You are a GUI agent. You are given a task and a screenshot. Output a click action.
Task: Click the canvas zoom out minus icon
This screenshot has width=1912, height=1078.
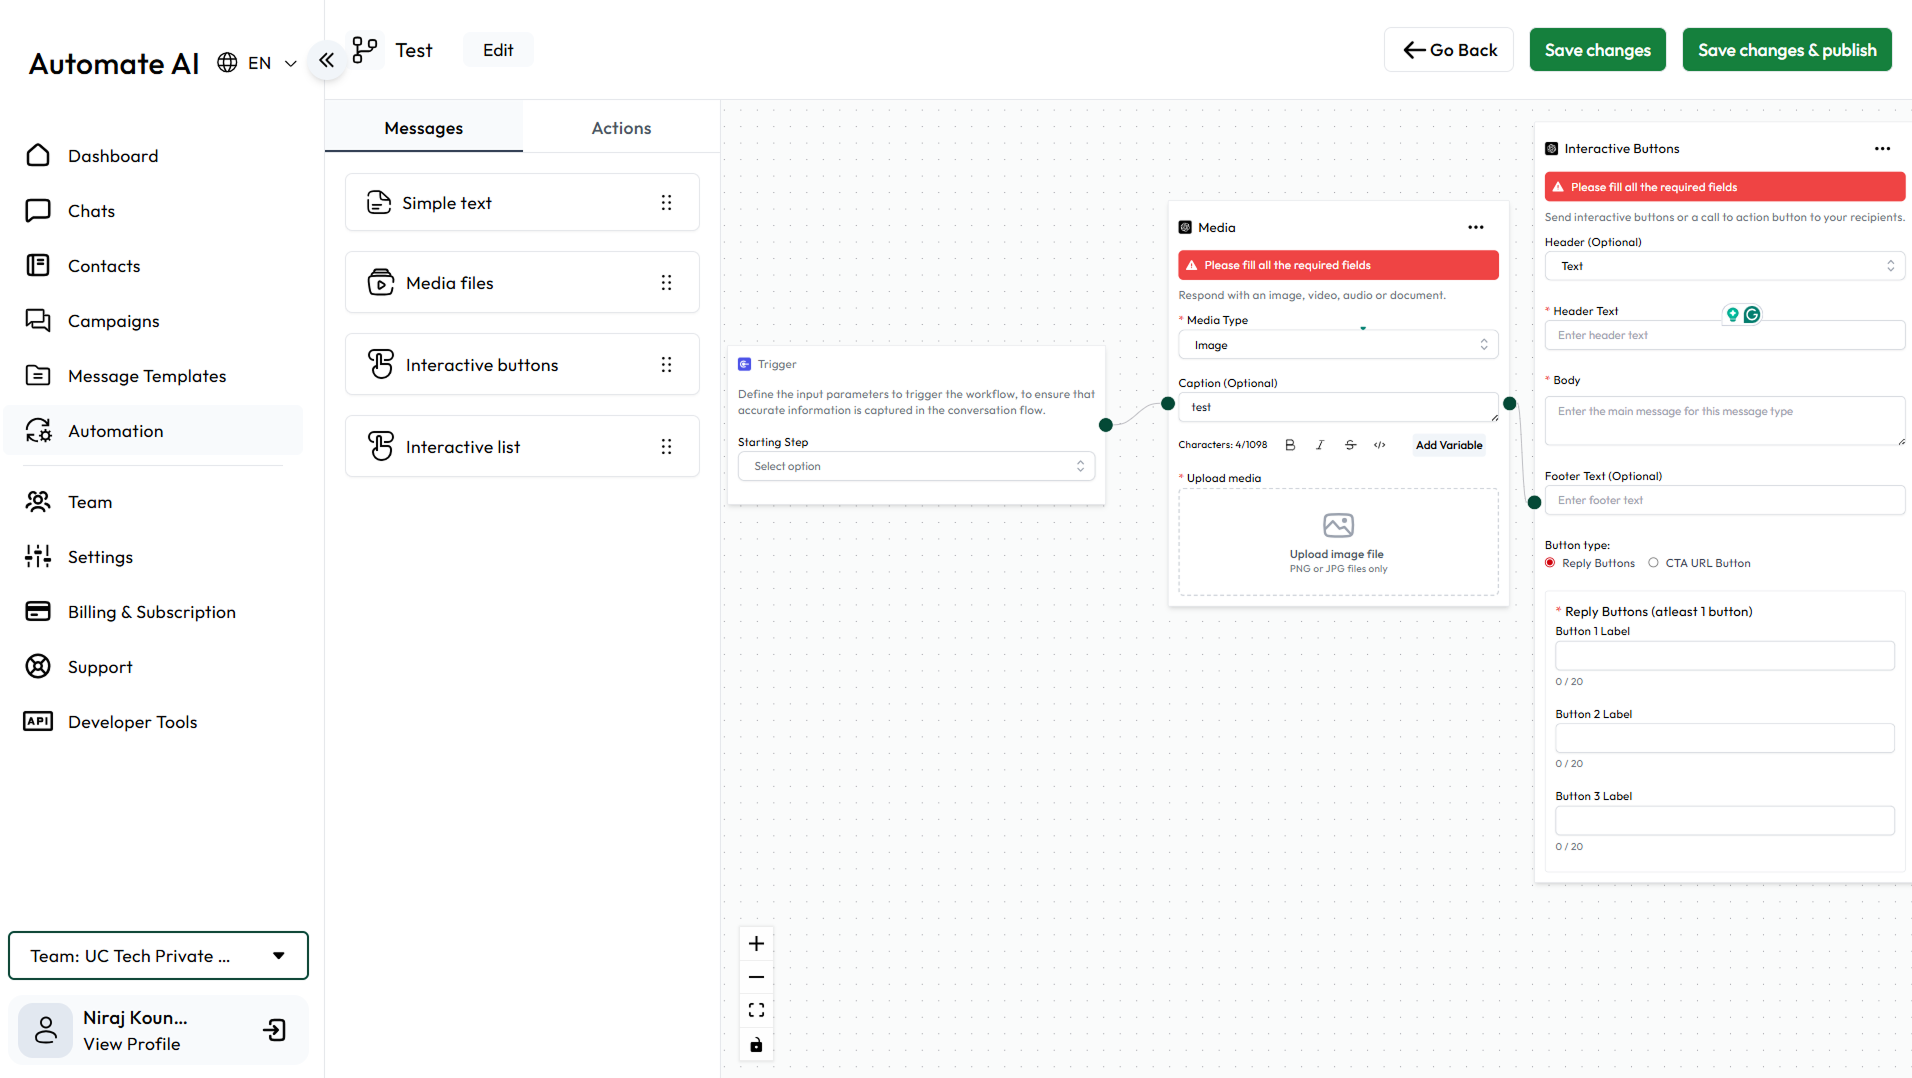click(756, 977)
